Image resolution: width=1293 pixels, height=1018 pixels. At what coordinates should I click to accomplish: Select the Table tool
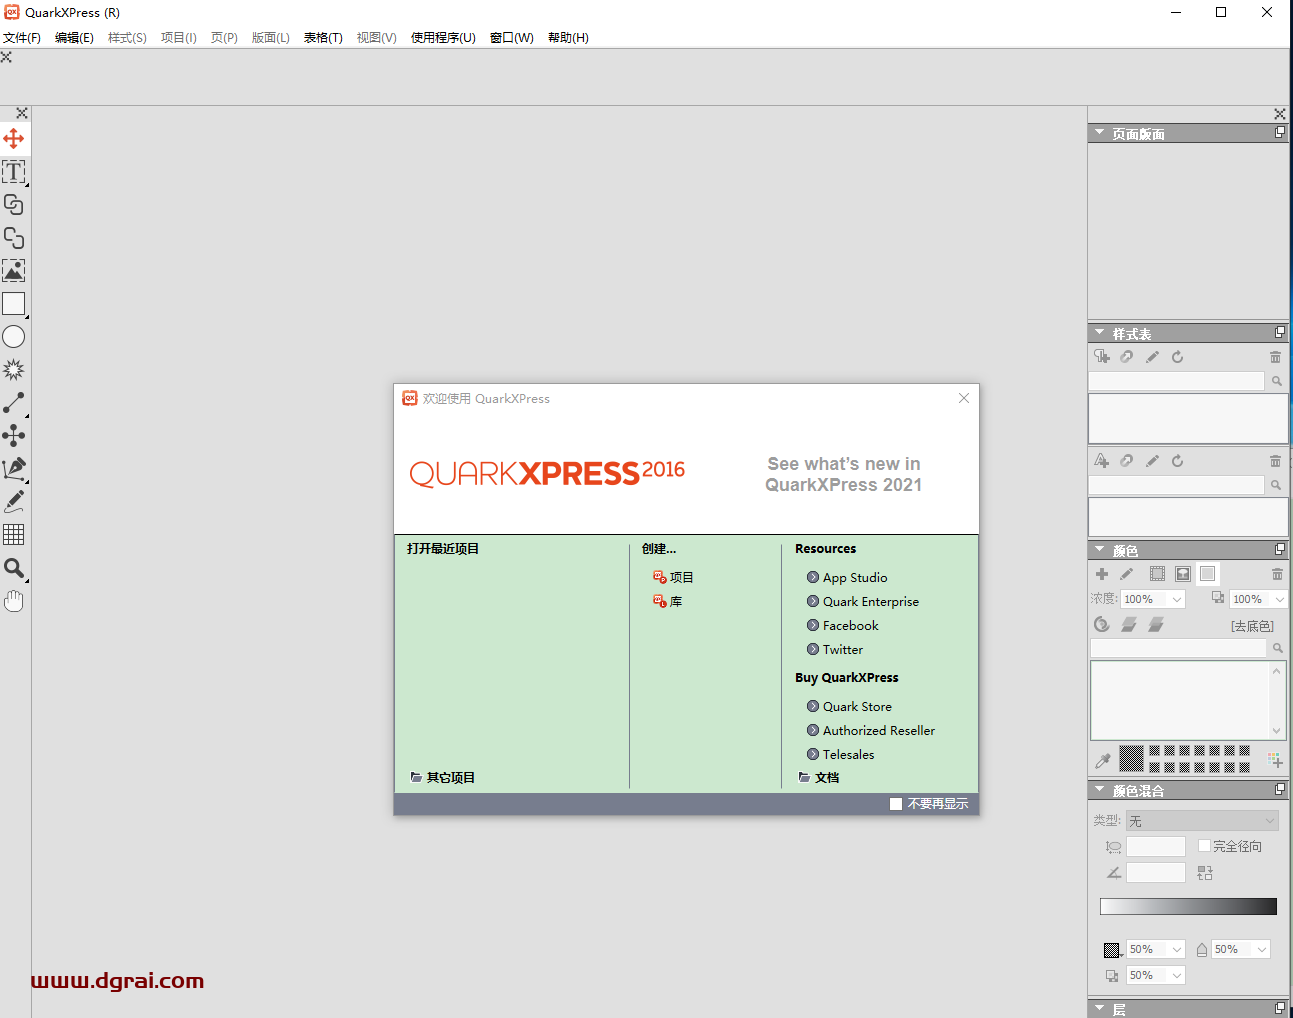tap(14, 534)
